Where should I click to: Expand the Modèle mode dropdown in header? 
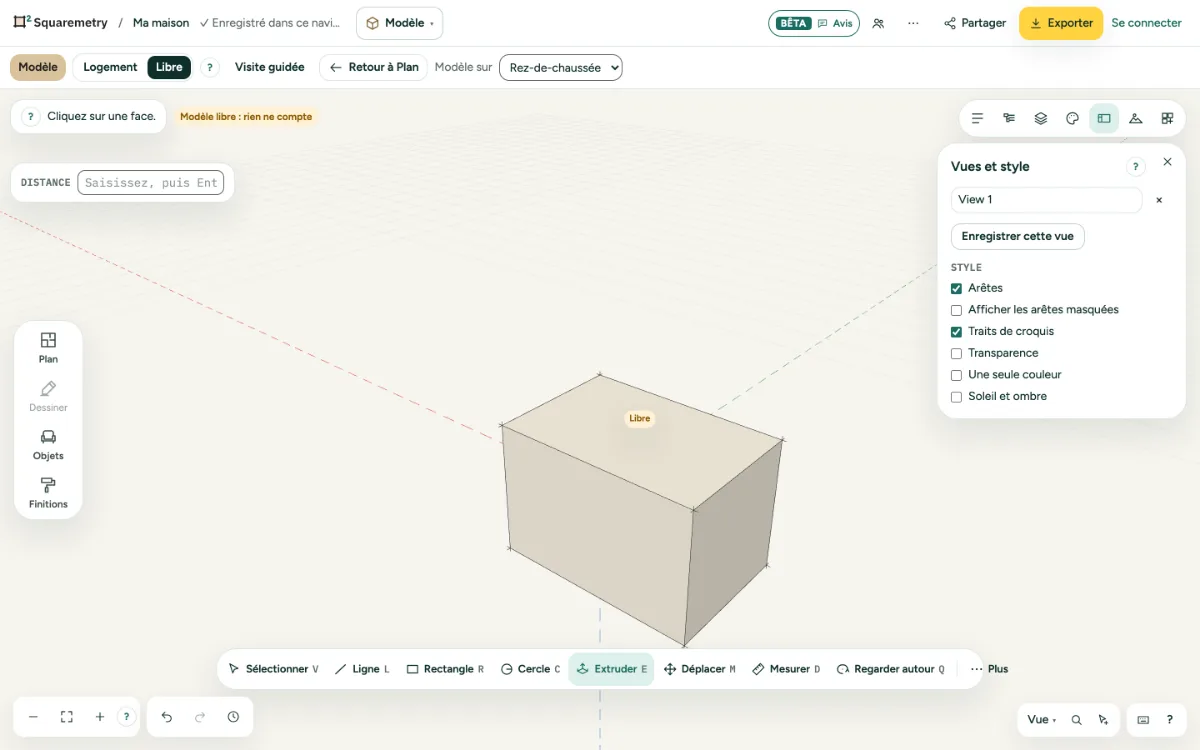point(399,23)
